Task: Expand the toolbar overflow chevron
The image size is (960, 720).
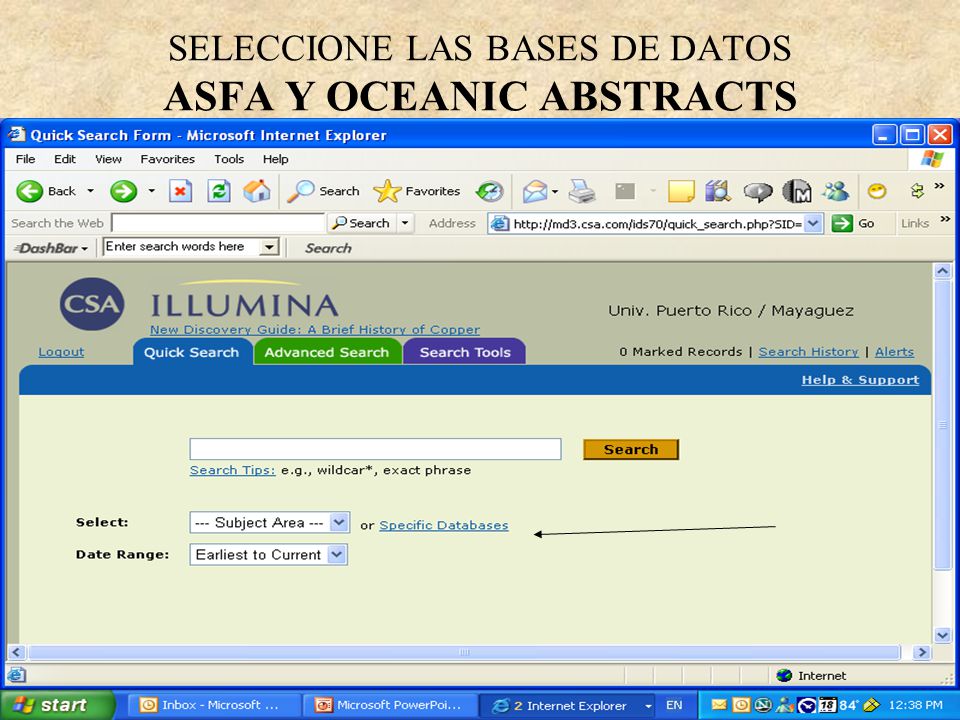Action: coord(939,186)
